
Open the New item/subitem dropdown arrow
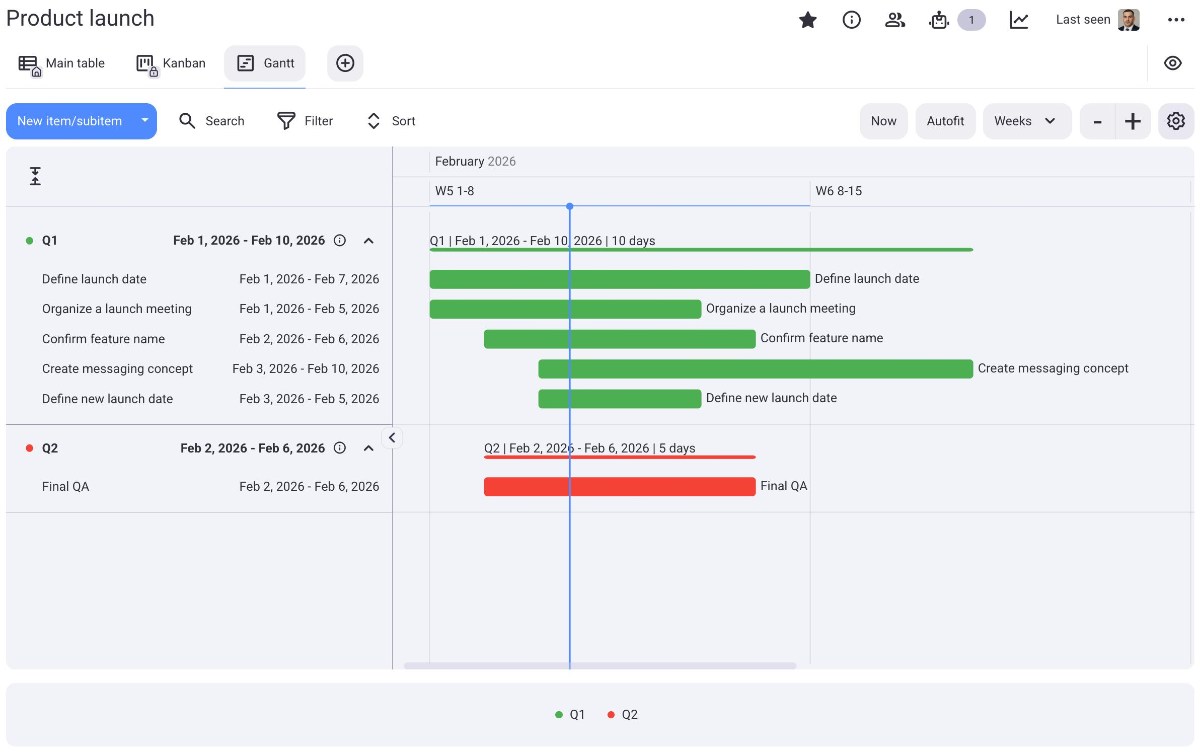click(x=144, y=121)
